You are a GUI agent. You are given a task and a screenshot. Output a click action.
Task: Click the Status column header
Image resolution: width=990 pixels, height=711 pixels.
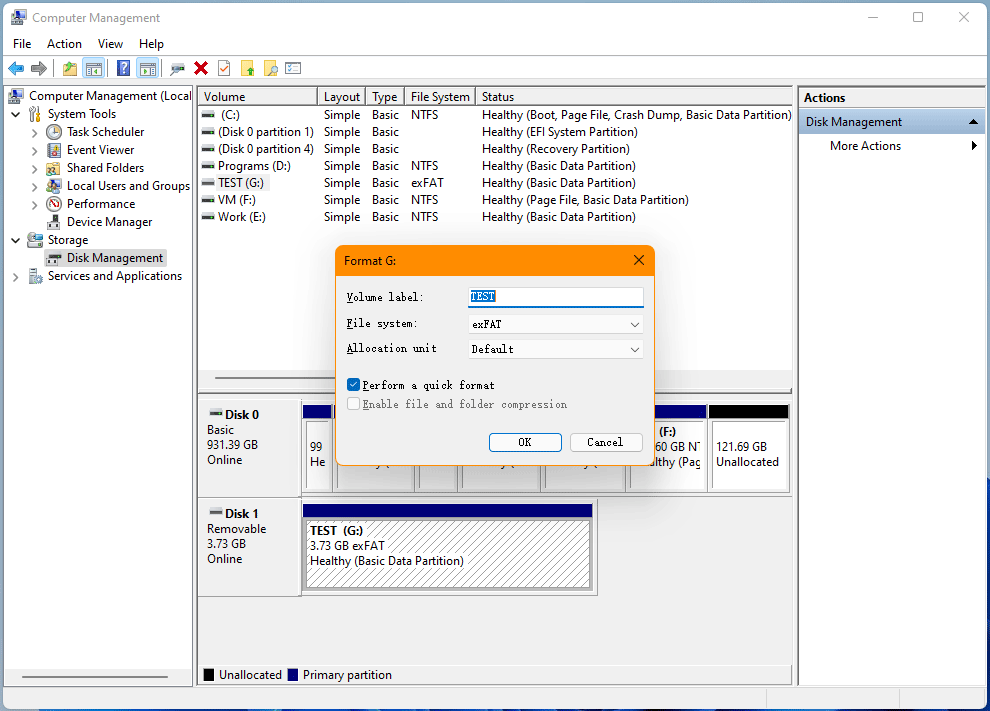coord(634,97)
